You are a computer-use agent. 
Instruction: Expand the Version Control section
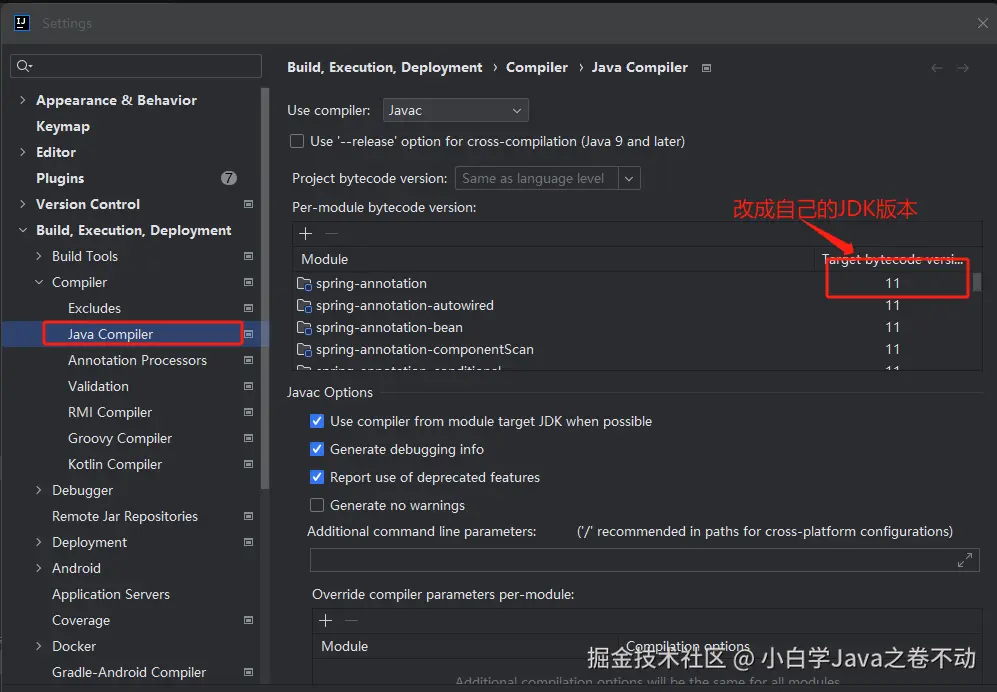click(23, 204)
